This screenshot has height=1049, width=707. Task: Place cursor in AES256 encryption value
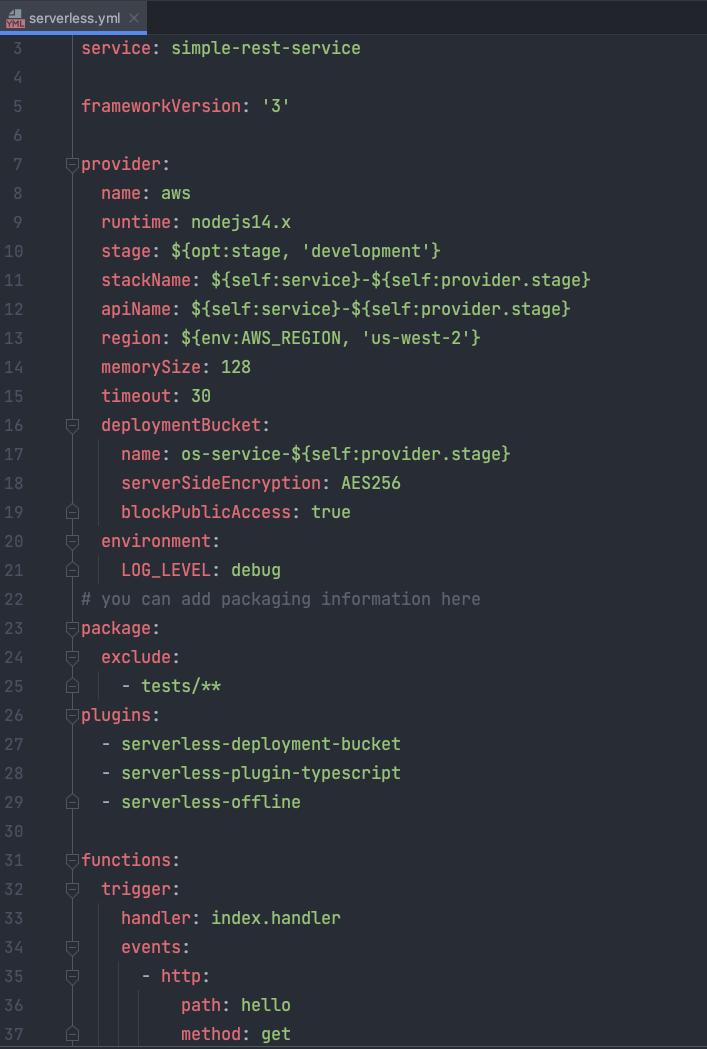click(371, 483)
